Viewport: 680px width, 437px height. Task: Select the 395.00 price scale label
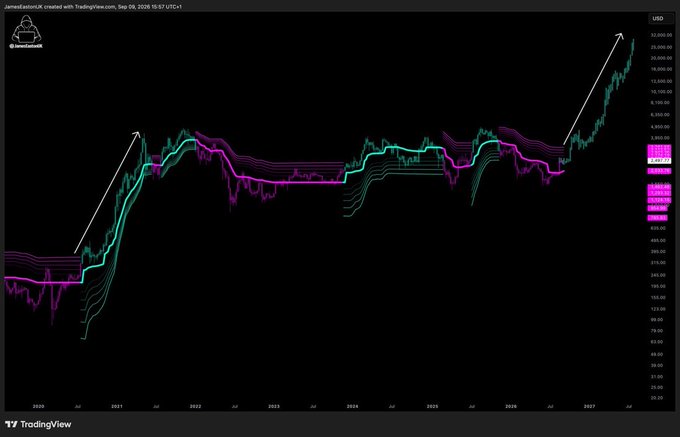click(657, 251)
